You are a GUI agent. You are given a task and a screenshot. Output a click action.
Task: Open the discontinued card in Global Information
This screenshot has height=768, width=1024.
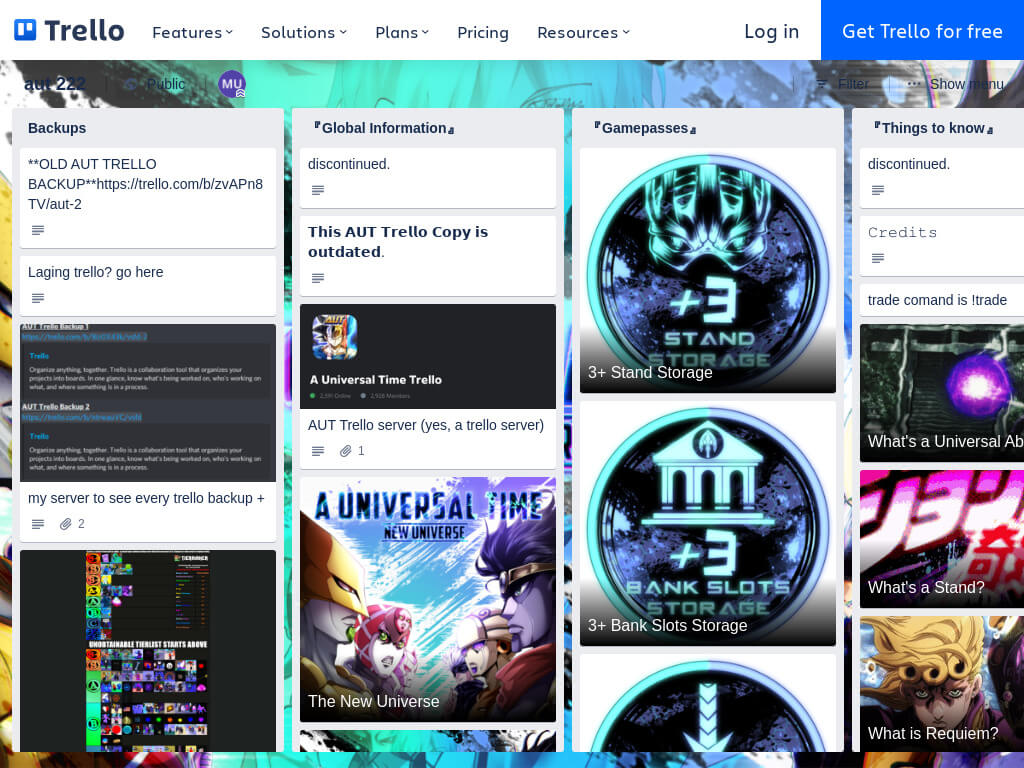[x=428, y=178]
